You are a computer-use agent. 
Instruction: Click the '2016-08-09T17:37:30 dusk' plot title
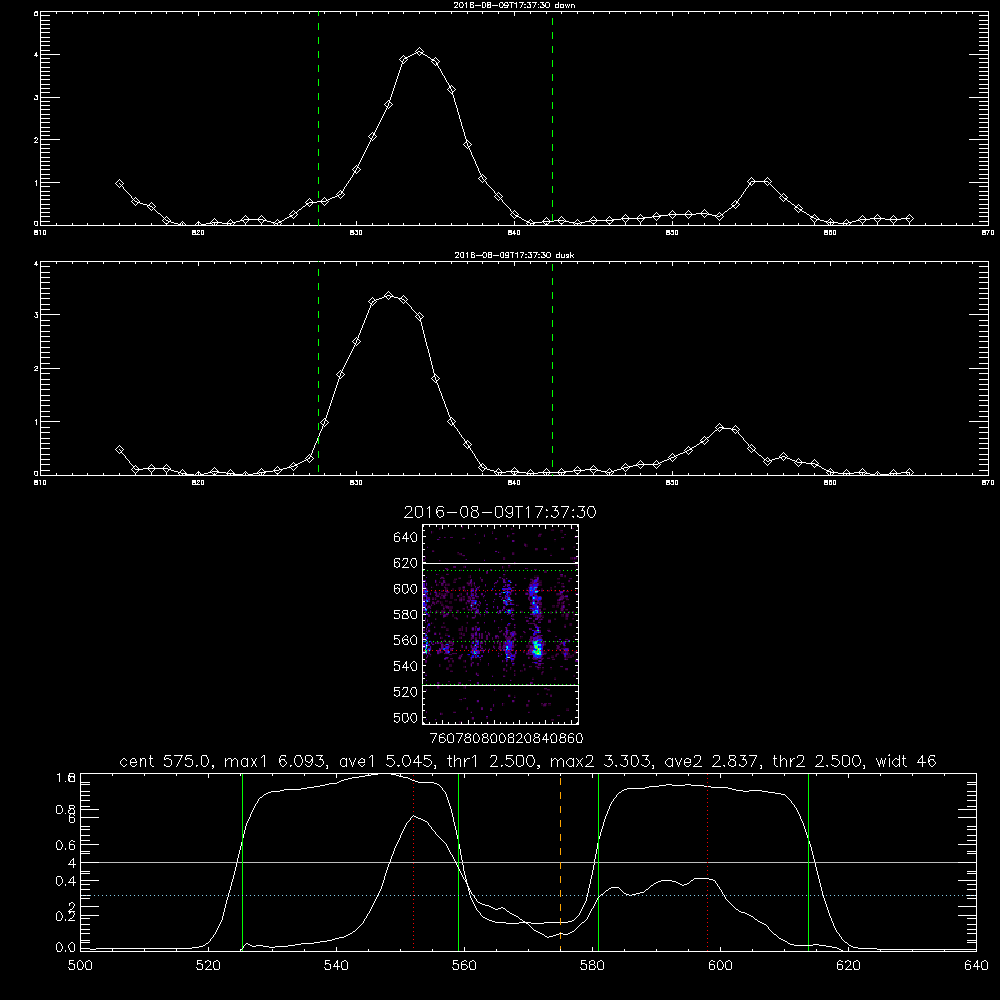click(514, 255)
